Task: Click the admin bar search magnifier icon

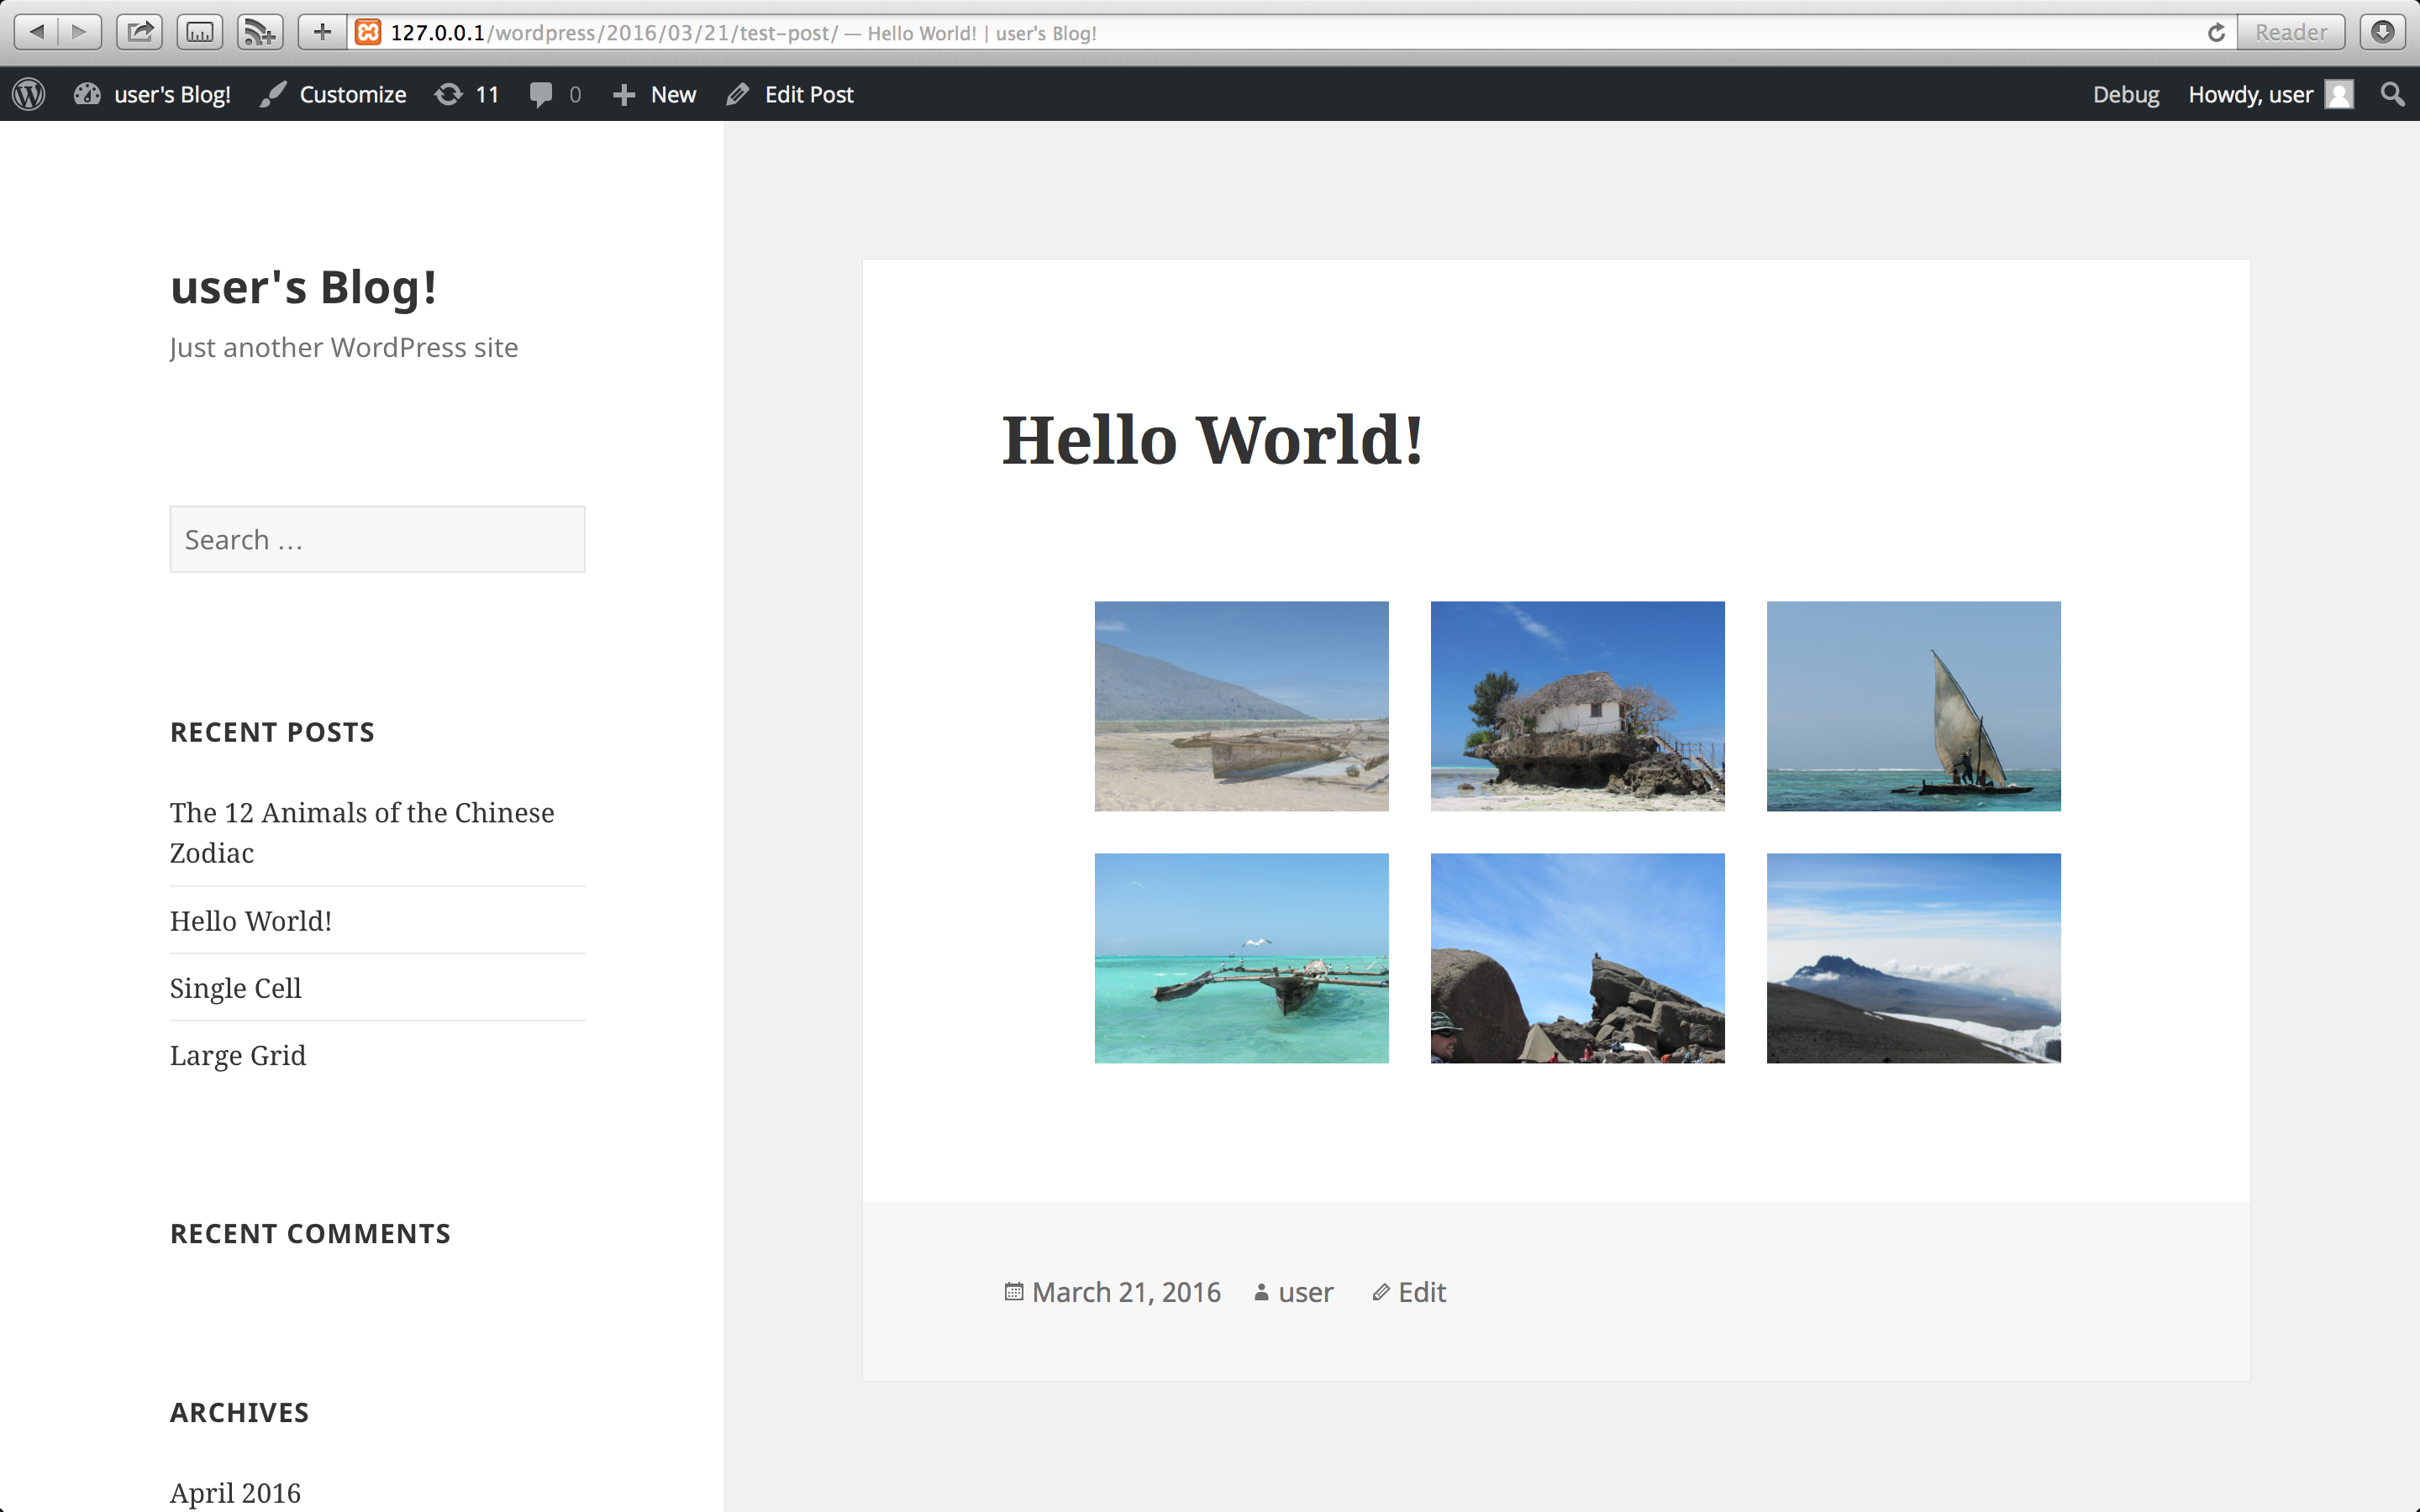Action: [2392, 94]
